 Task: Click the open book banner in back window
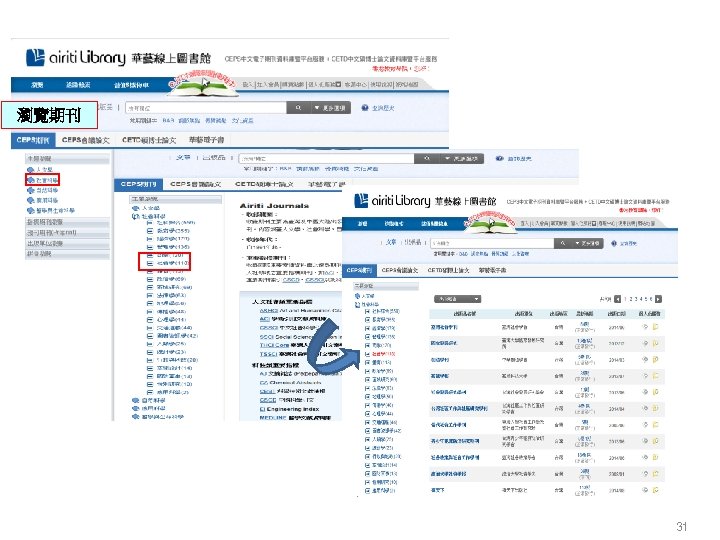(202, 85)
